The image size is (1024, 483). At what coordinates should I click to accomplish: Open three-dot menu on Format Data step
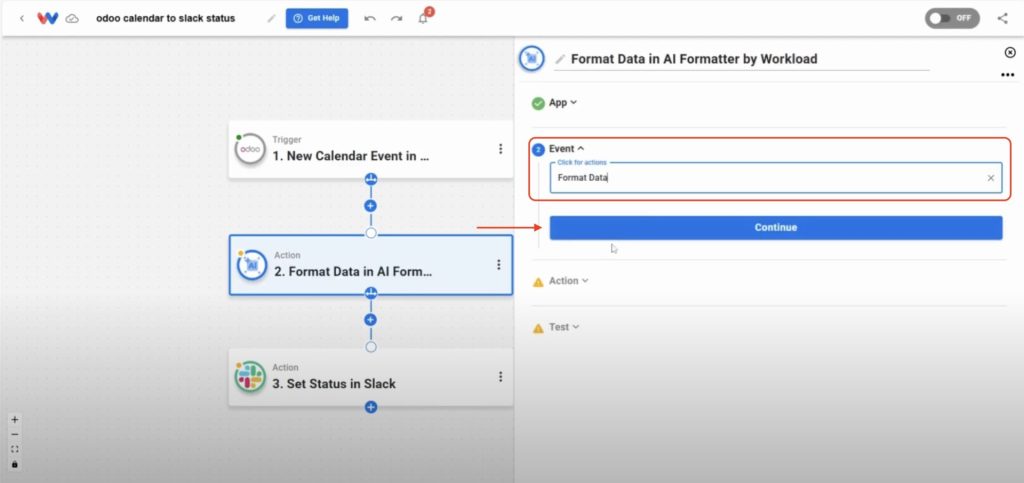tap(499, 264)
